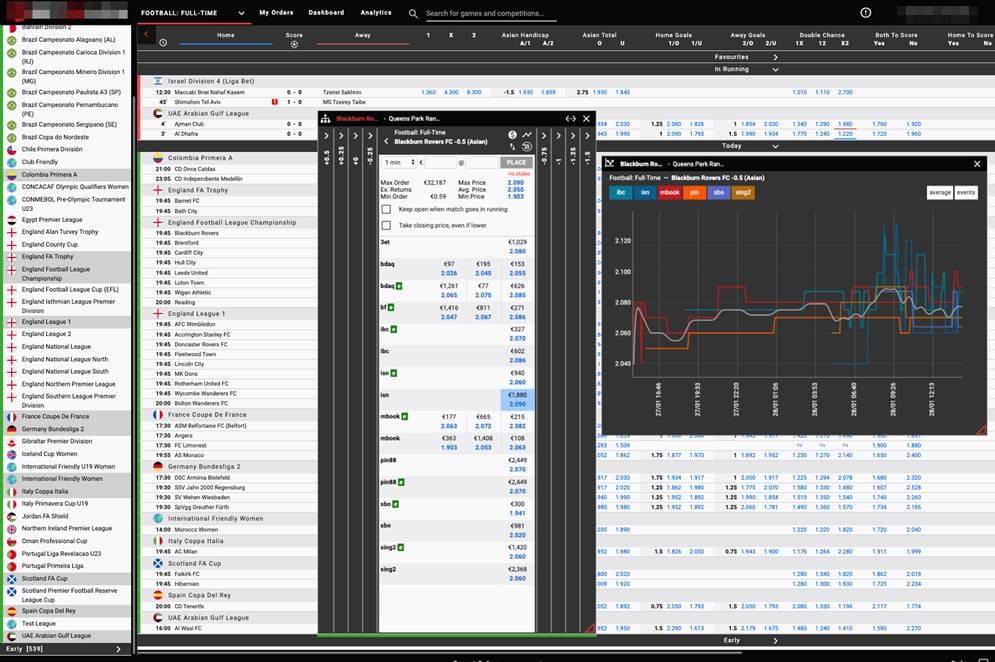Click the green bdaq exchange icon
This screenshot has height=662, width=995.
pyautogui.click(x=399, y=286)
